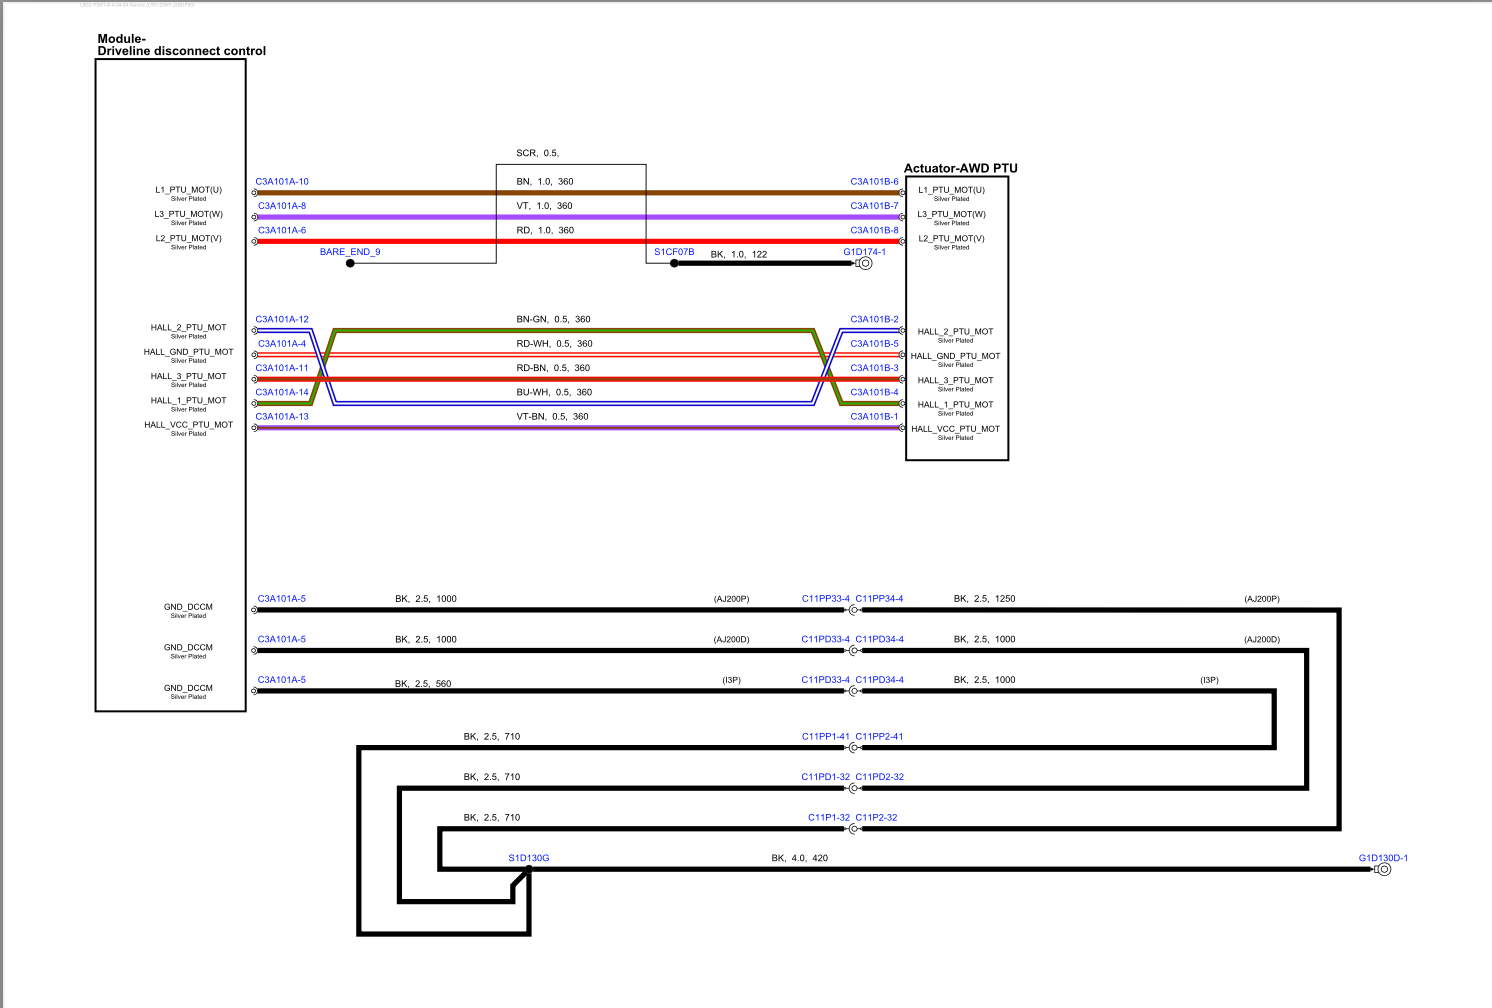Screen dimensions: 1492x1008
Task: Select the BARE_END_9 wire end dot
Action: (350, 263)
